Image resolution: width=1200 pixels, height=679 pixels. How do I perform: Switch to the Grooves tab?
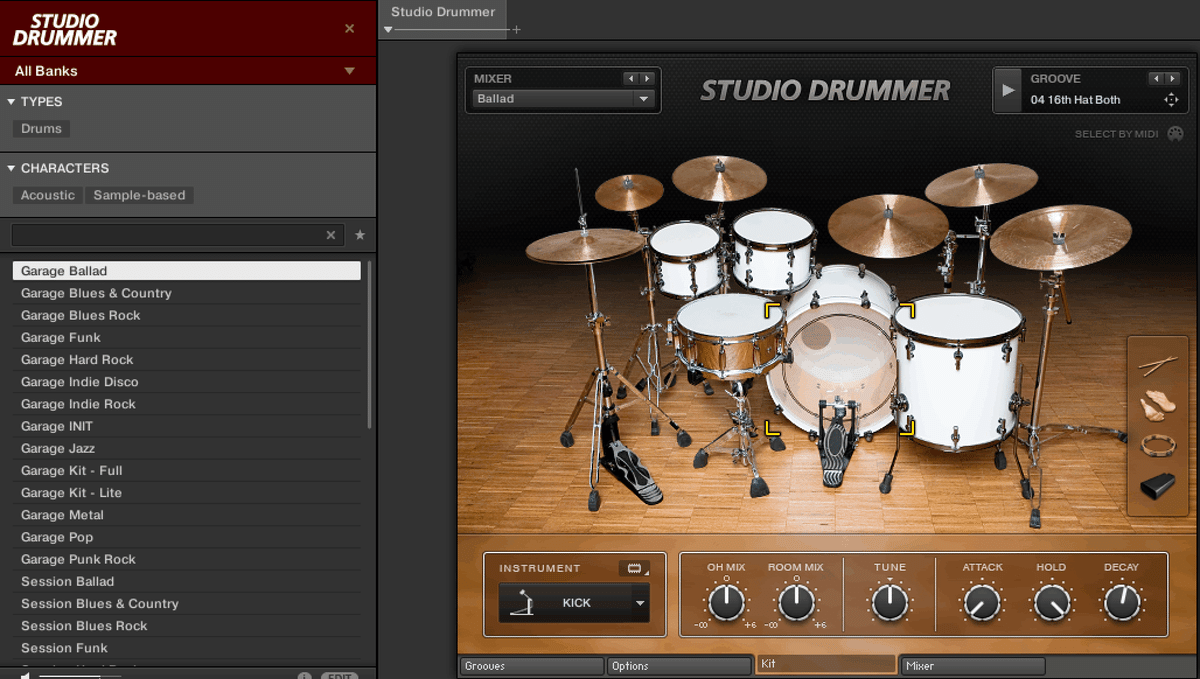click(532, 666)
